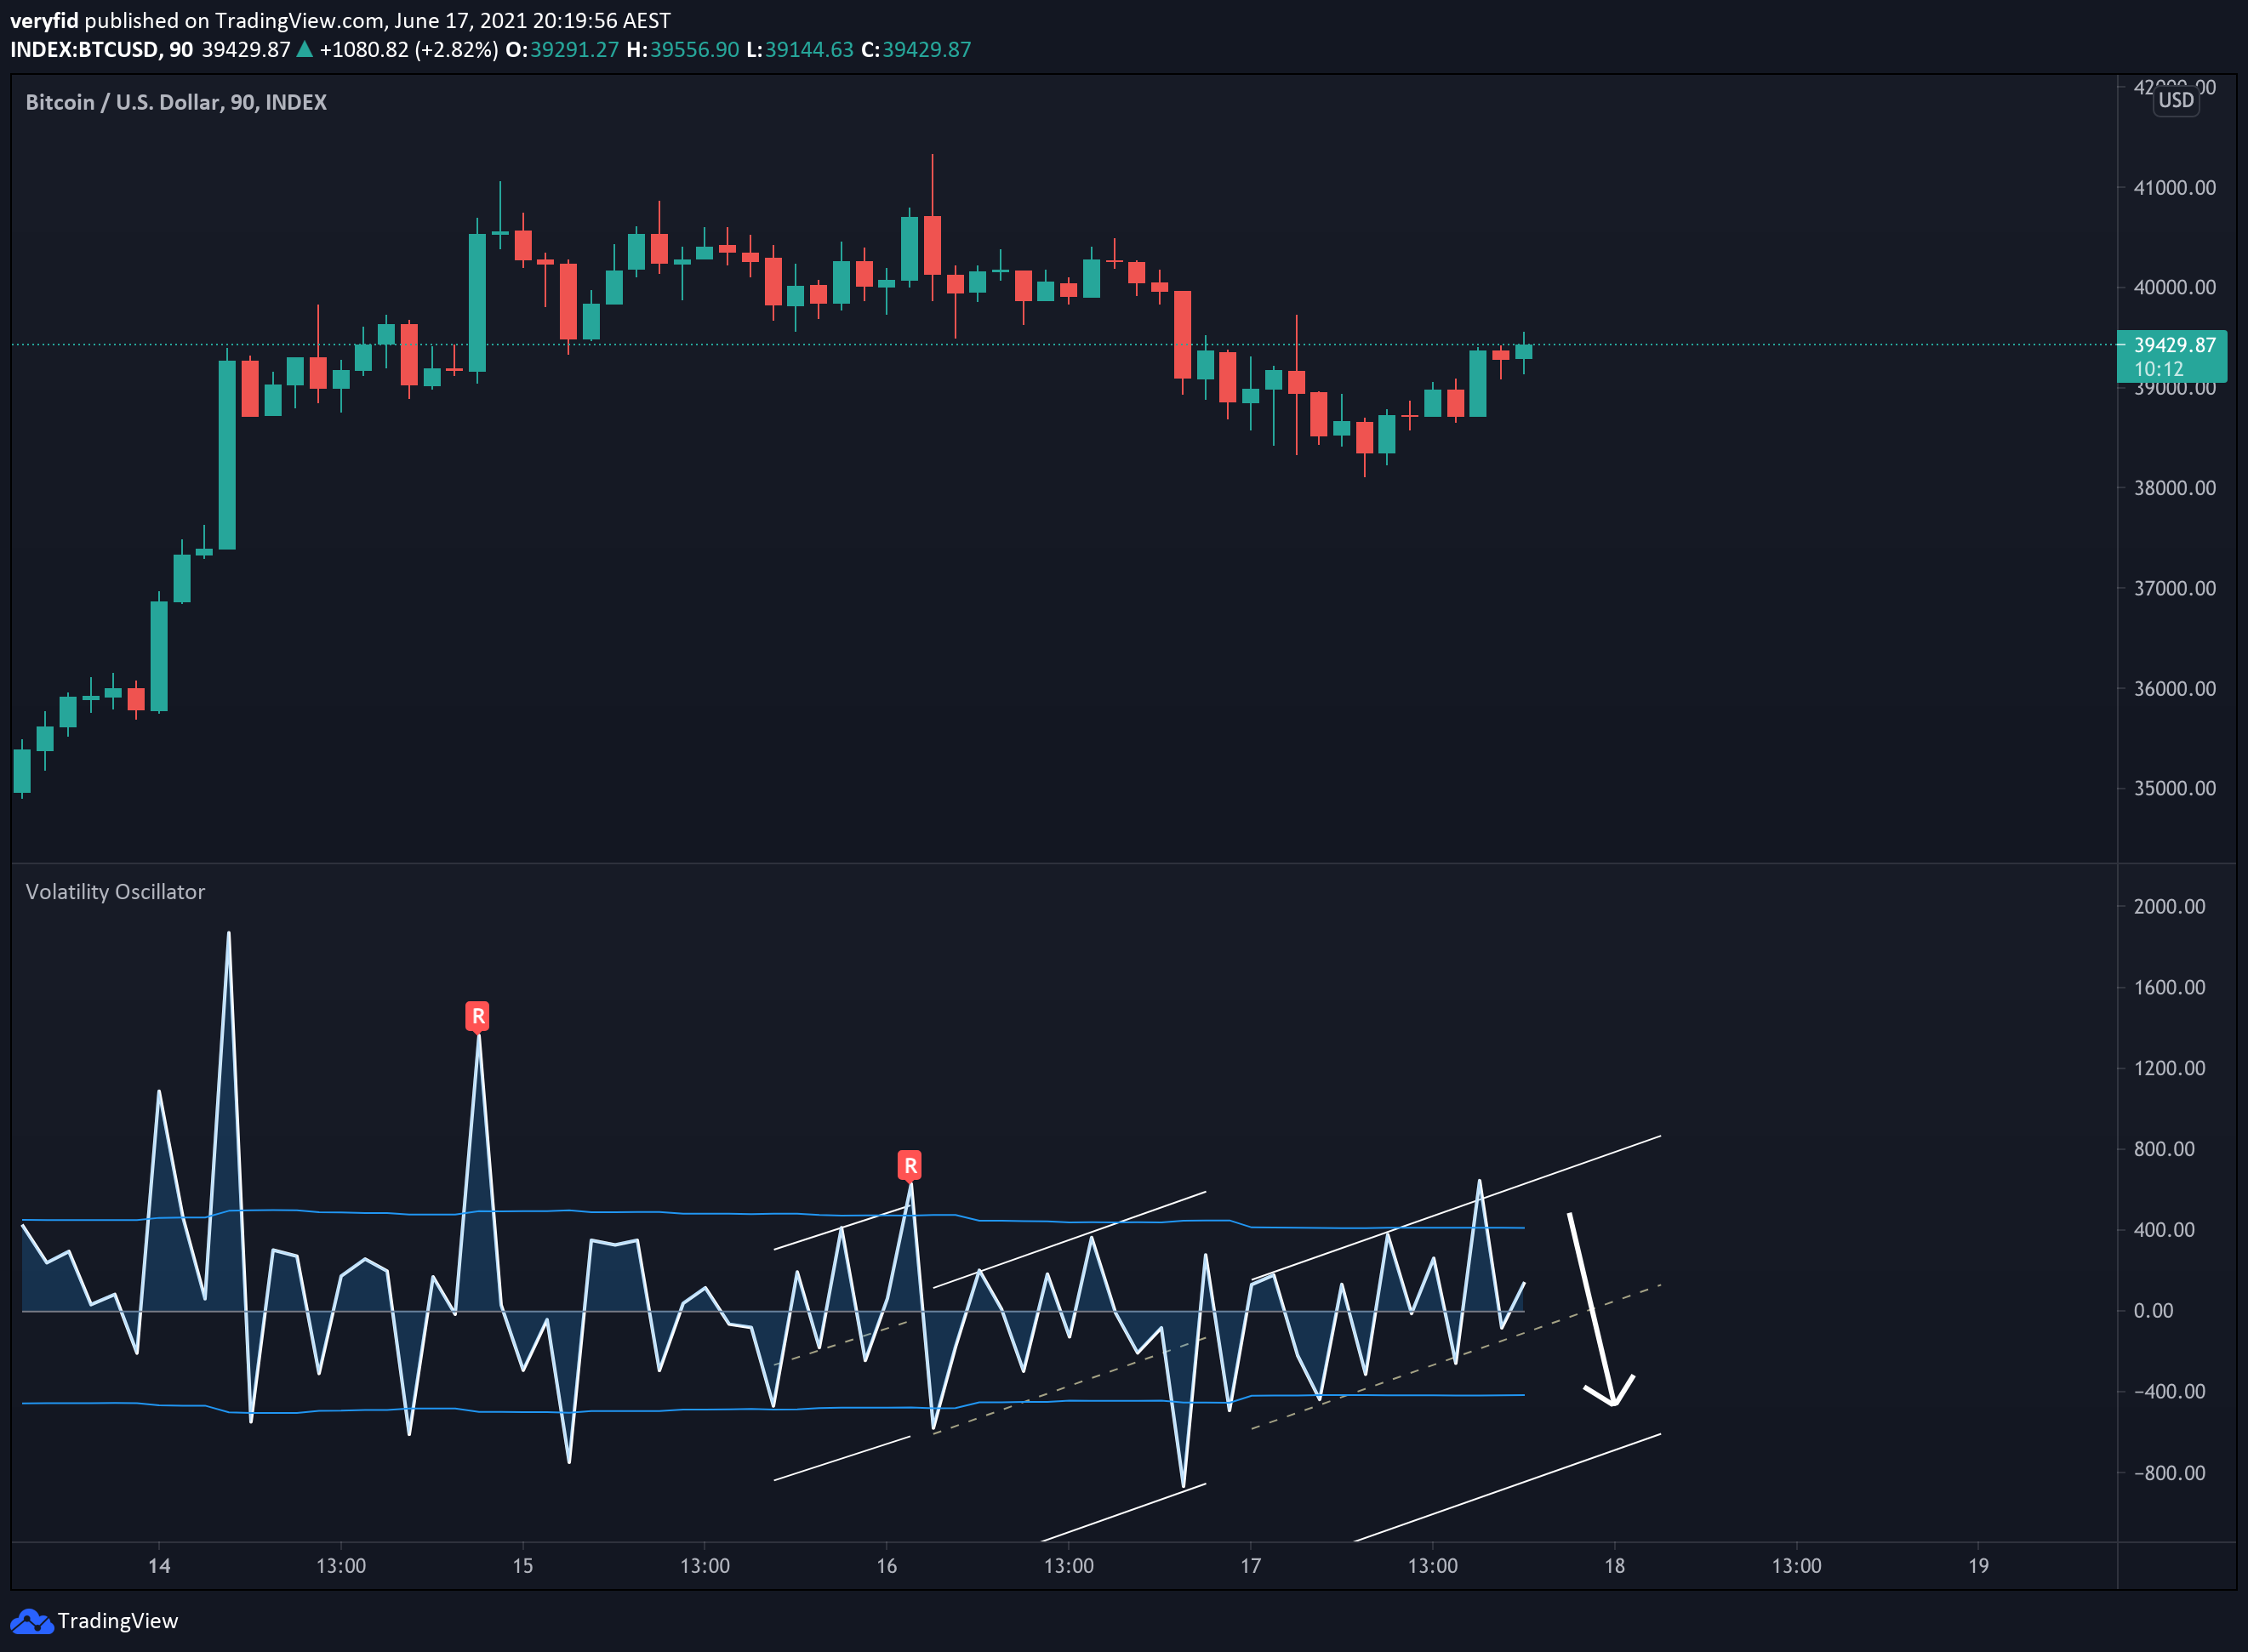Click the current price label 39429.87
The height and width of the screenshot is (1652, 2248).
(2175, 345)
